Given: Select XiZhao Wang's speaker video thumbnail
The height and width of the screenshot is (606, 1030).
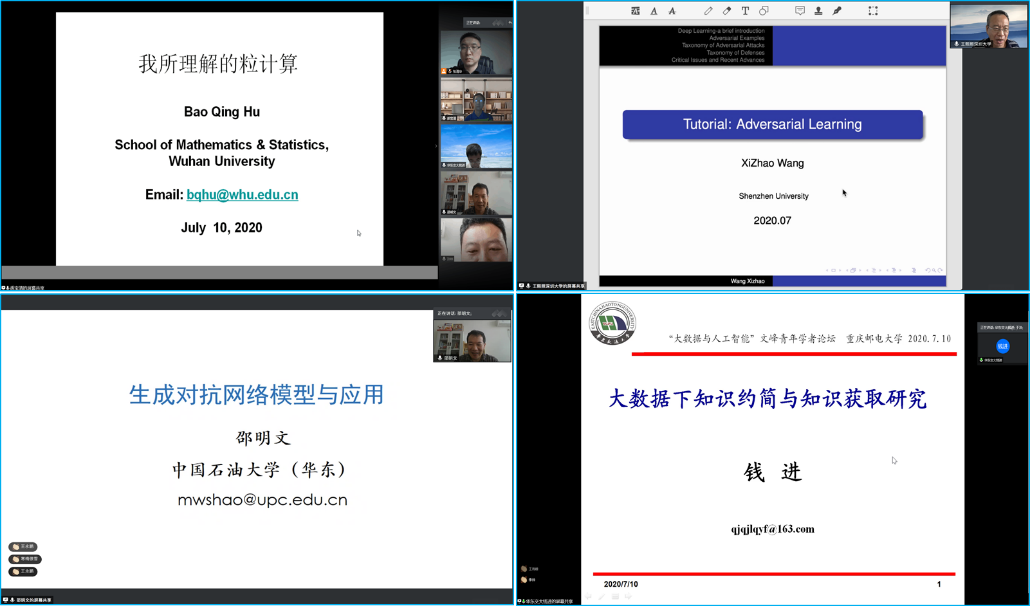Looking at the screenshot, I should (x=989, y=26).
